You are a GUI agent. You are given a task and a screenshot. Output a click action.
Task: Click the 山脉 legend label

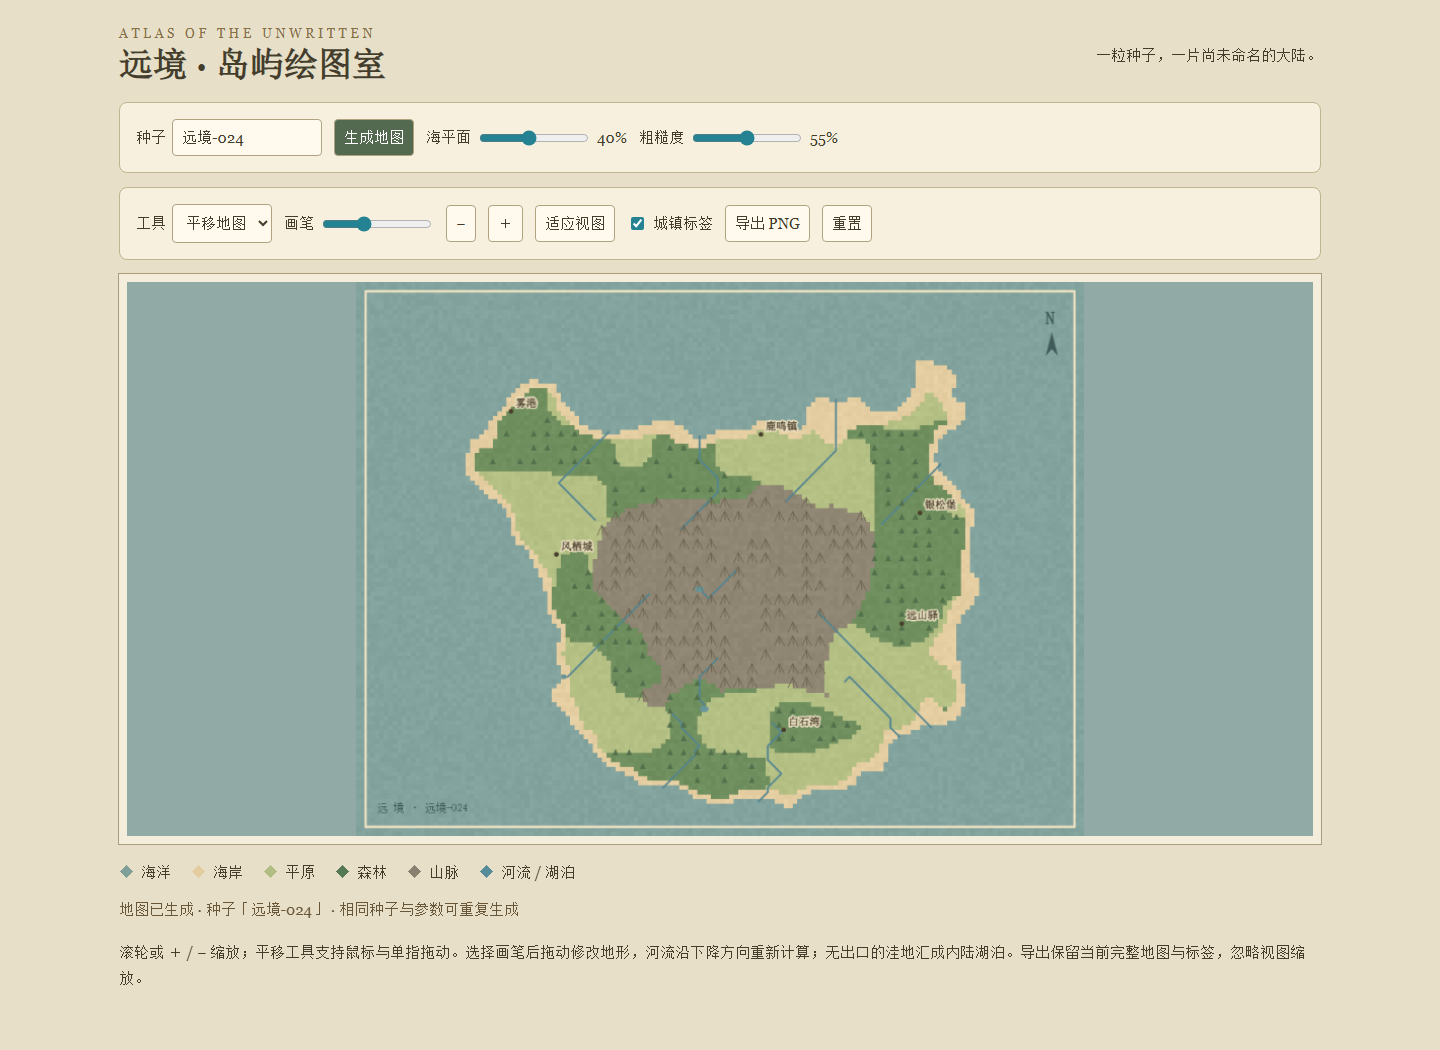(x=444, y=872)
